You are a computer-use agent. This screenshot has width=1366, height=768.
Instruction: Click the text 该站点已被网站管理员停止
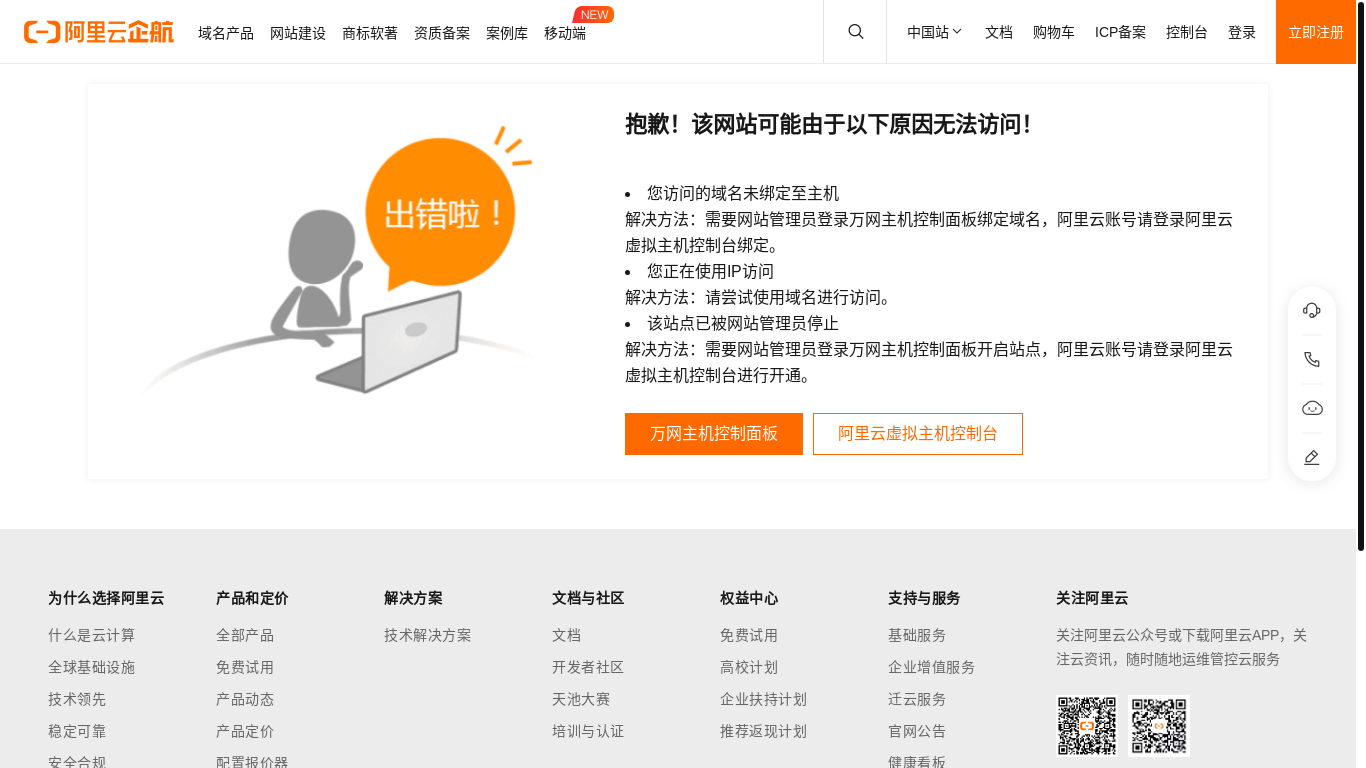coord(743,323)
